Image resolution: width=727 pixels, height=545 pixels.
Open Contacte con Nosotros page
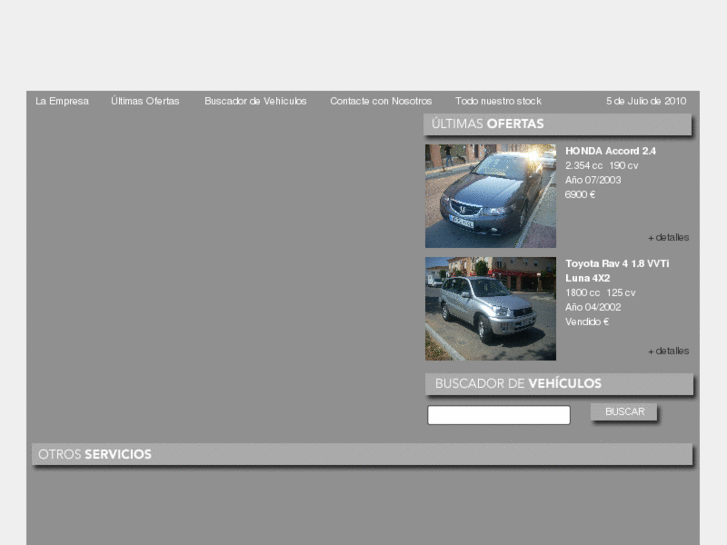click(x=381, y=101)
